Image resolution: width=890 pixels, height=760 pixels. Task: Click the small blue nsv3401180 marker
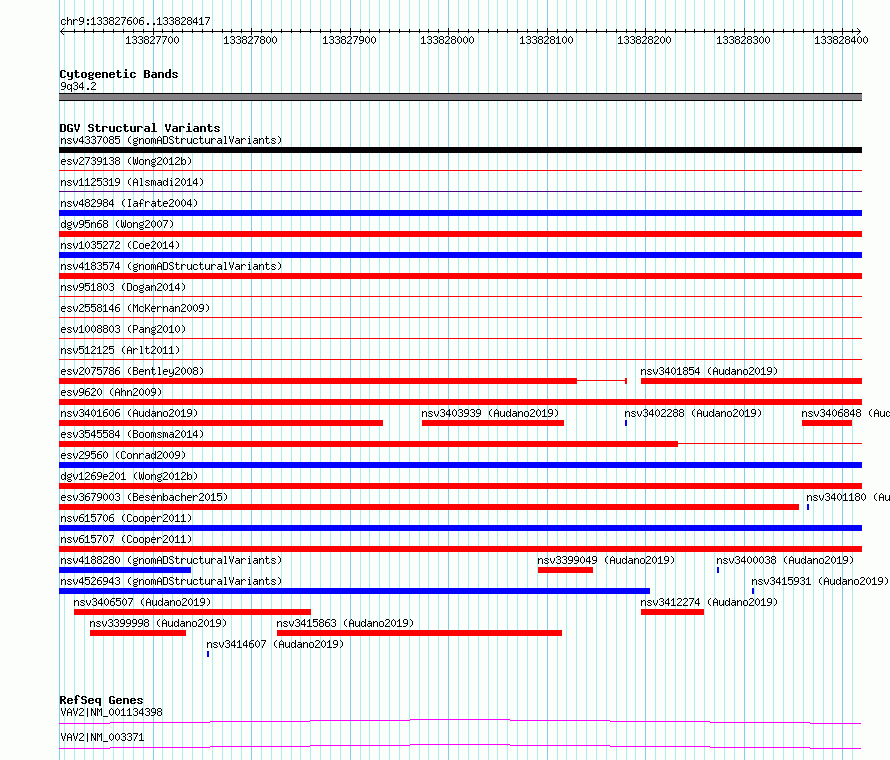click(x=808, y=507)
